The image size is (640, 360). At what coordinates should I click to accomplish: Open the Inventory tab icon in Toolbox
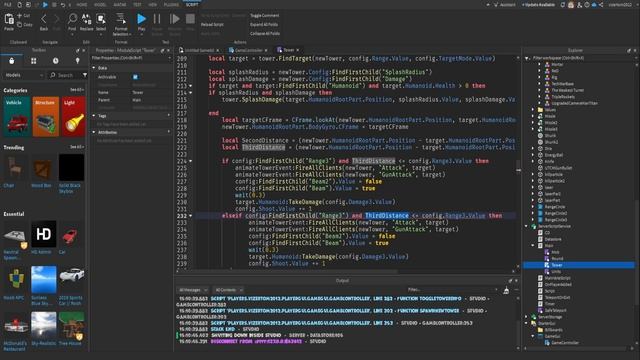click(11, 61)
